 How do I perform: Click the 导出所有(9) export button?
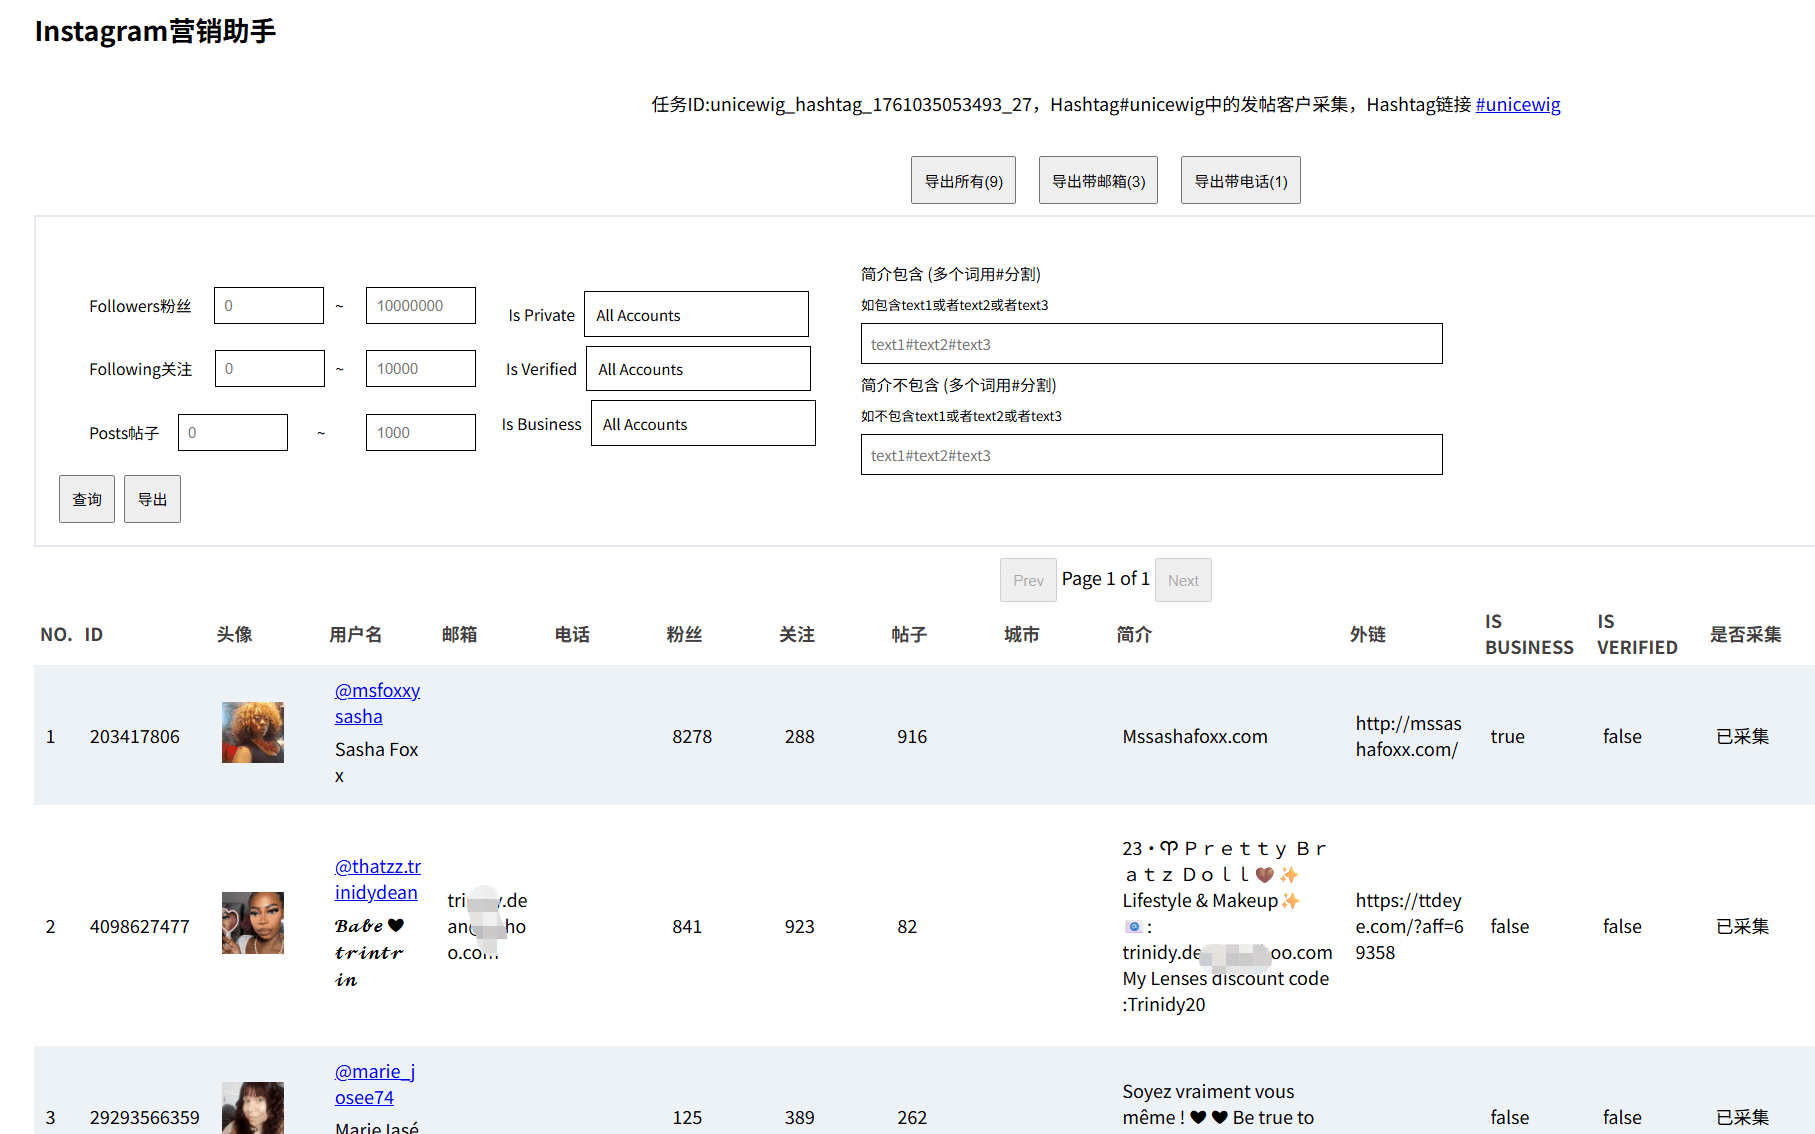tap(963, 181)
